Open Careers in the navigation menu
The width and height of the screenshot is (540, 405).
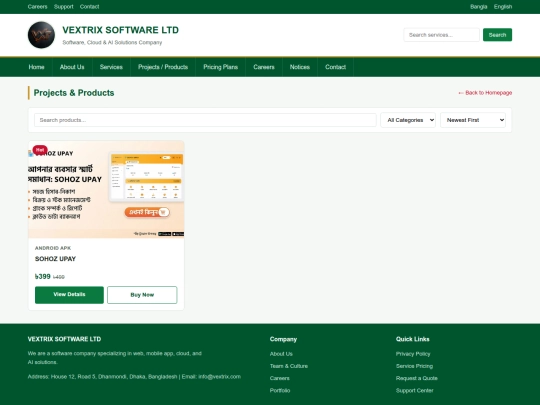point(264,67)
